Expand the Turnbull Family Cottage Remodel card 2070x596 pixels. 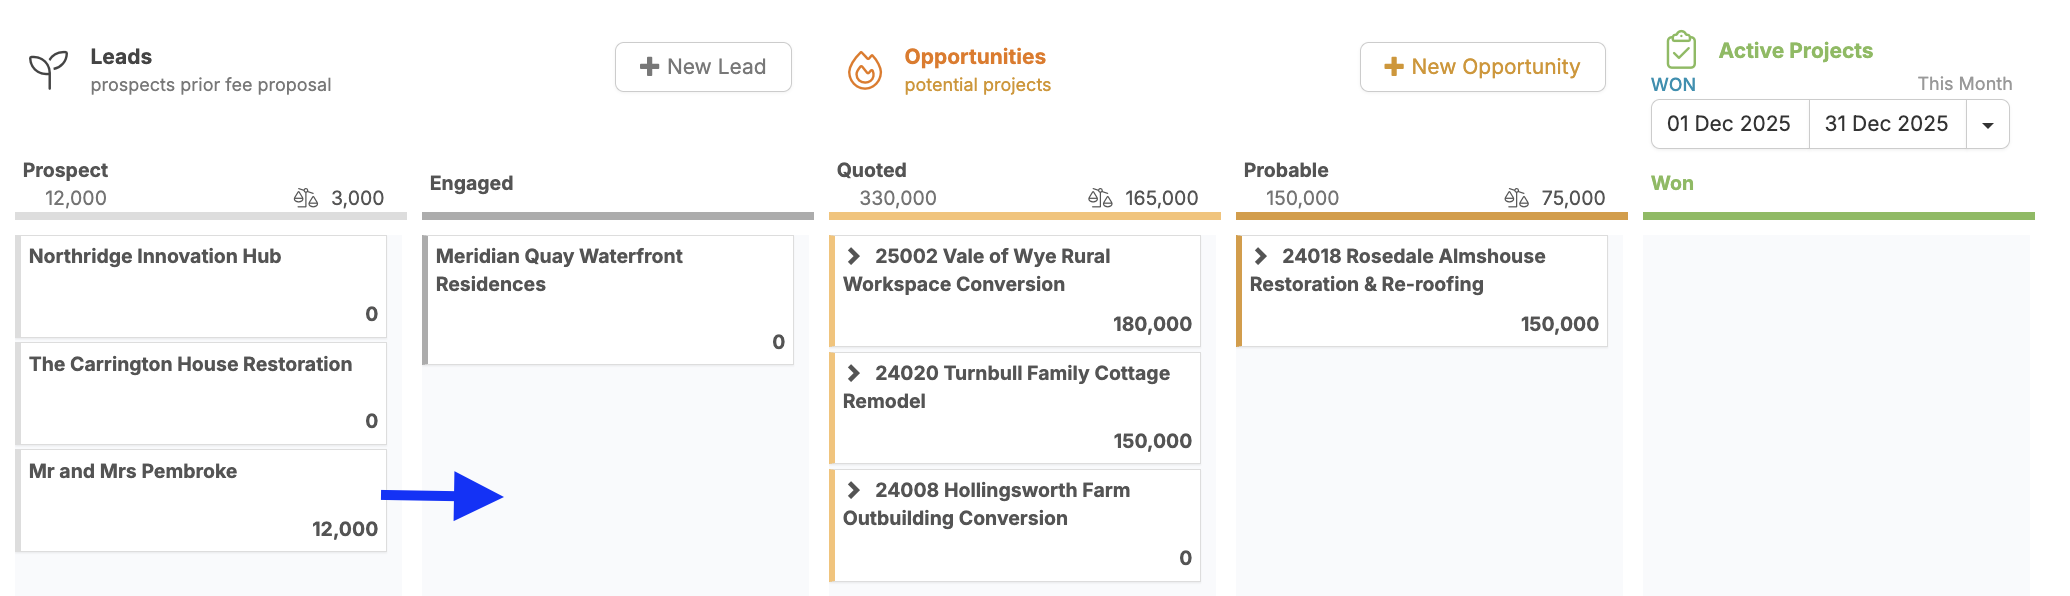click(854, 373)
